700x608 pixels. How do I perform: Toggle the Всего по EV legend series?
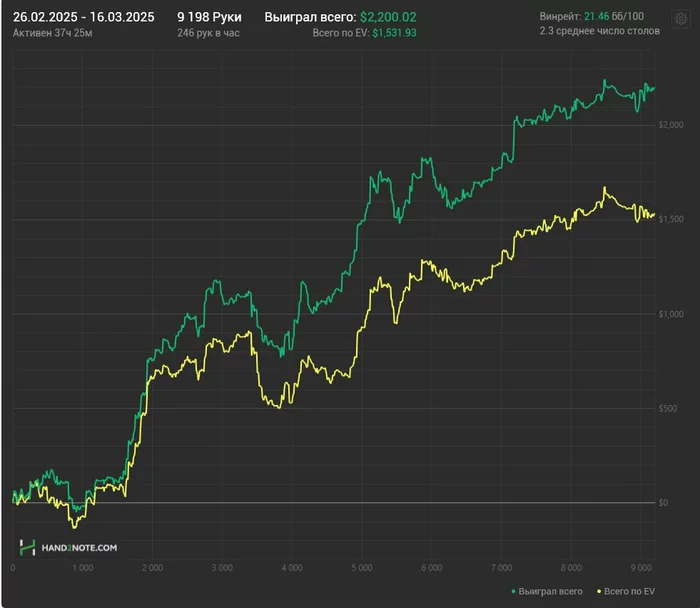pos(626,591)
